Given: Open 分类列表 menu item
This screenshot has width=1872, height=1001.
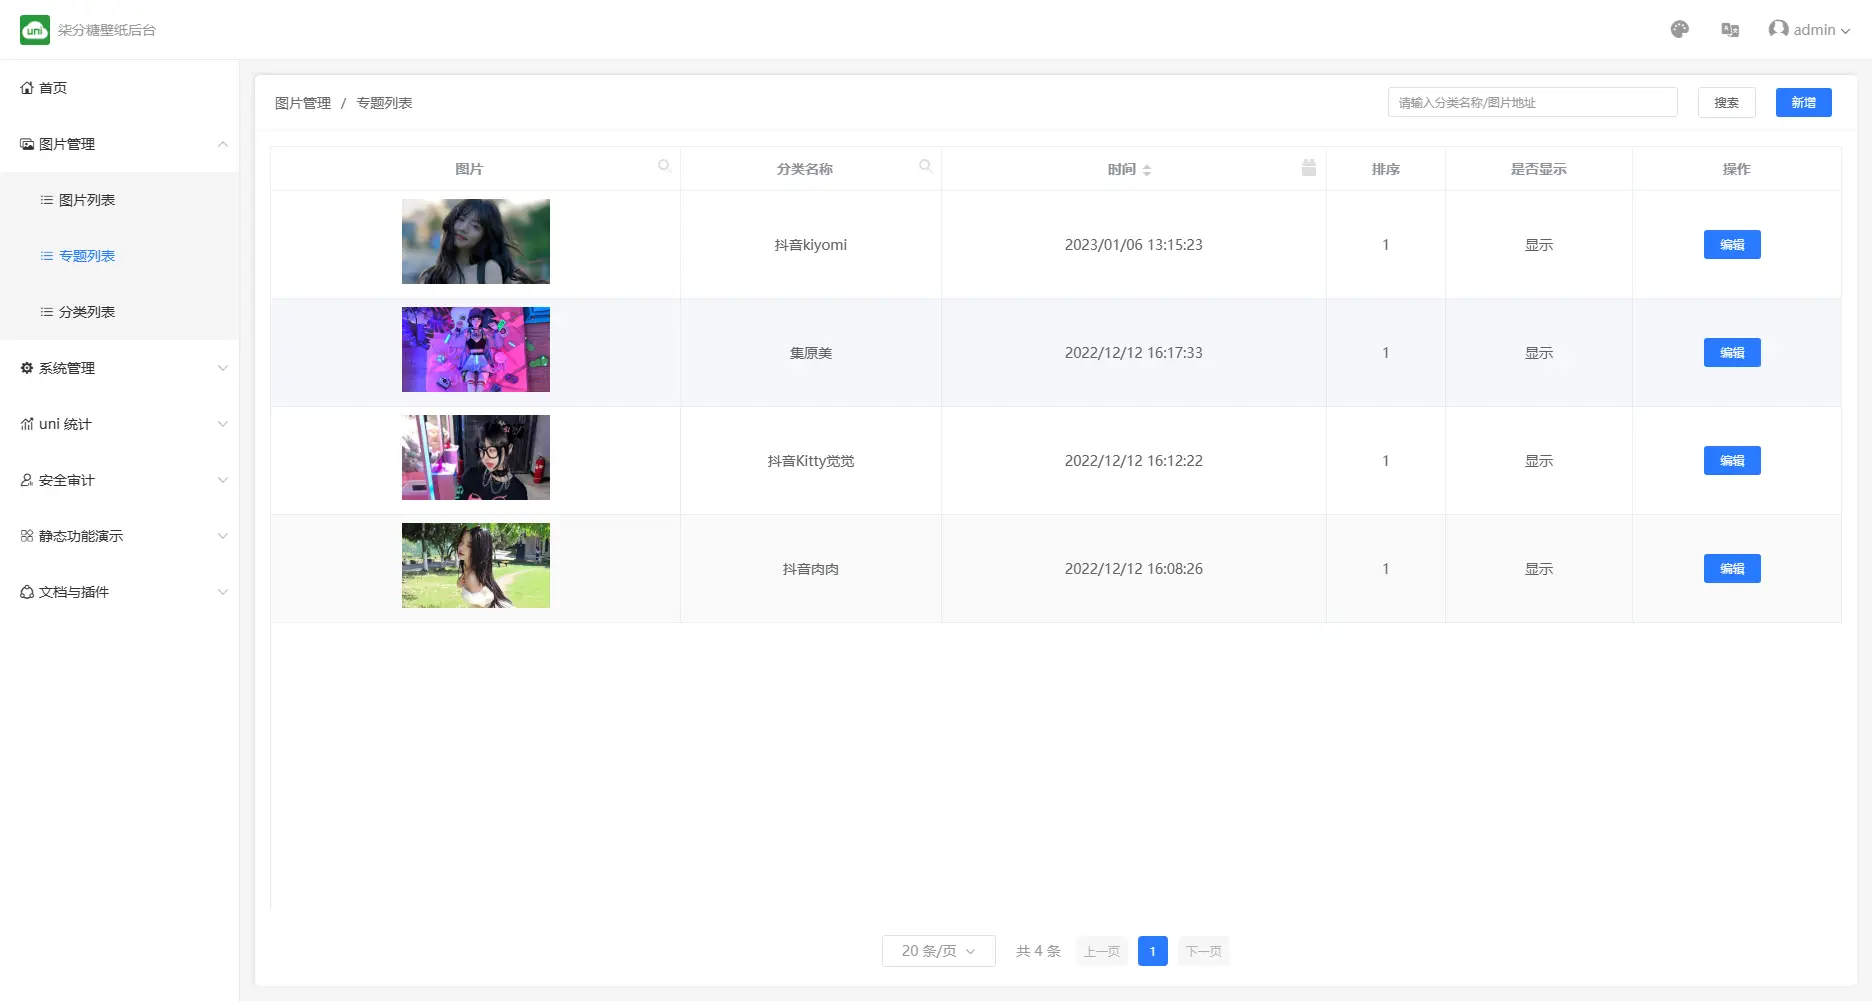Looking at the screenshot, I should (119, 312).
